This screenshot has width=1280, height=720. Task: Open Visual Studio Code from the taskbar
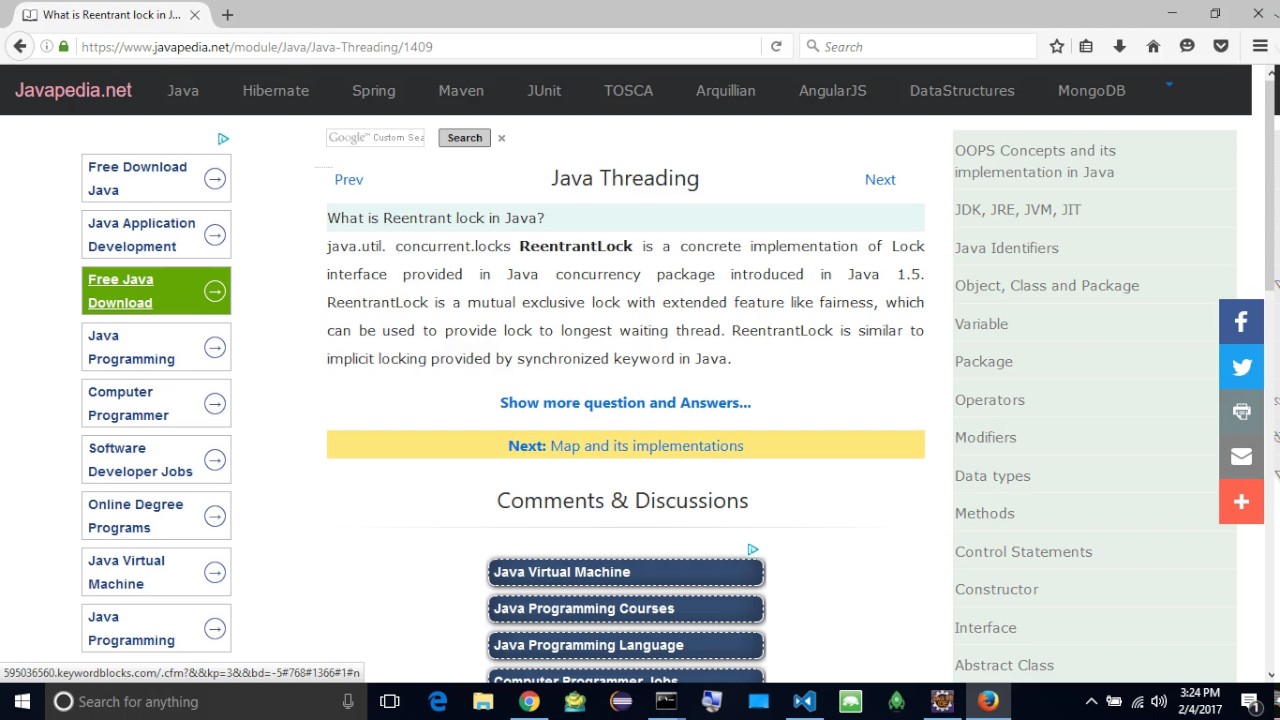coord(805,702)
